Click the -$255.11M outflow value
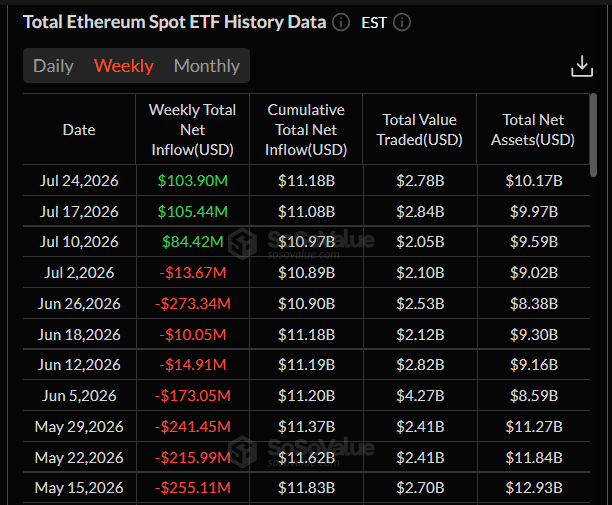The image size is (612, 505). coord(192,487)
